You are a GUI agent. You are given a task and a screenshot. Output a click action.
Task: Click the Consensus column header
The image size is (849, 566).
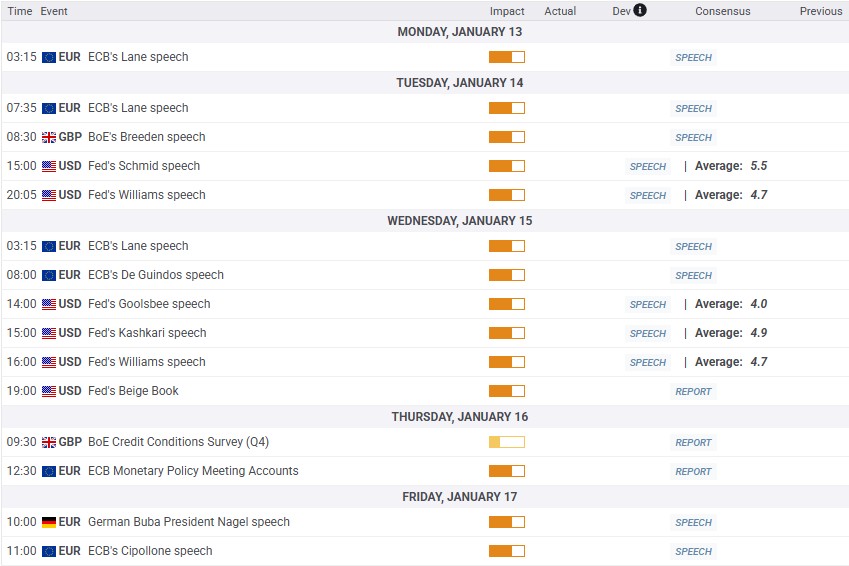click(x=723, y=11)
